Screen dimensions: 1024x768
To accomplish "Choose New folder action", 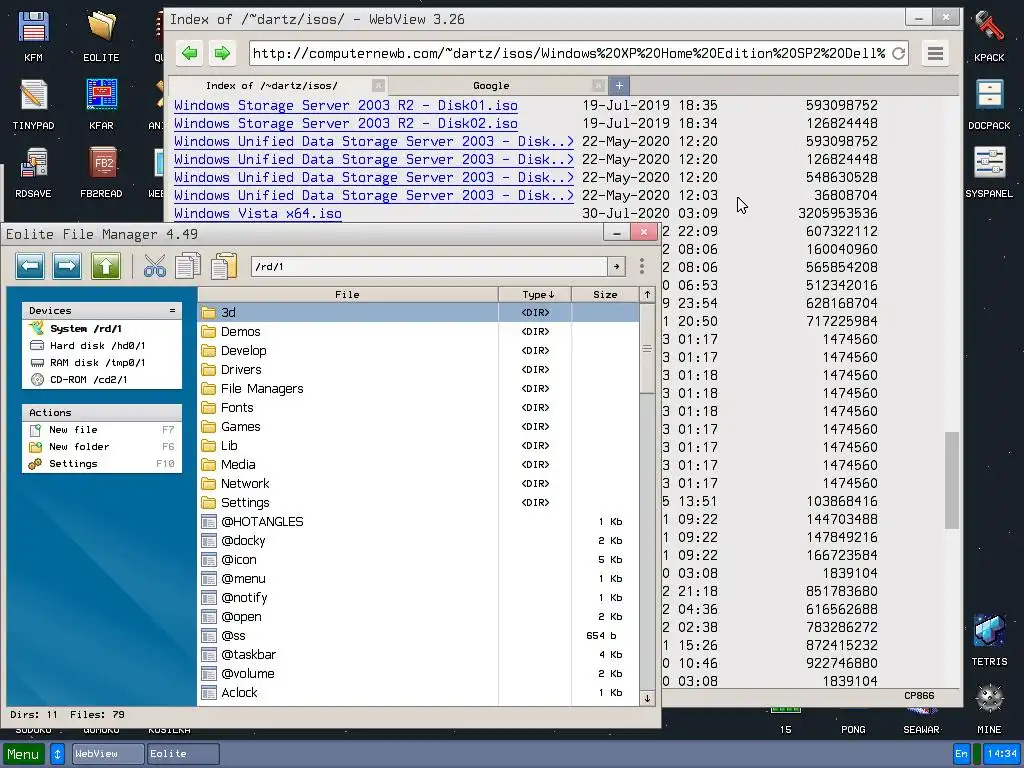I will (x=102, y=447).
